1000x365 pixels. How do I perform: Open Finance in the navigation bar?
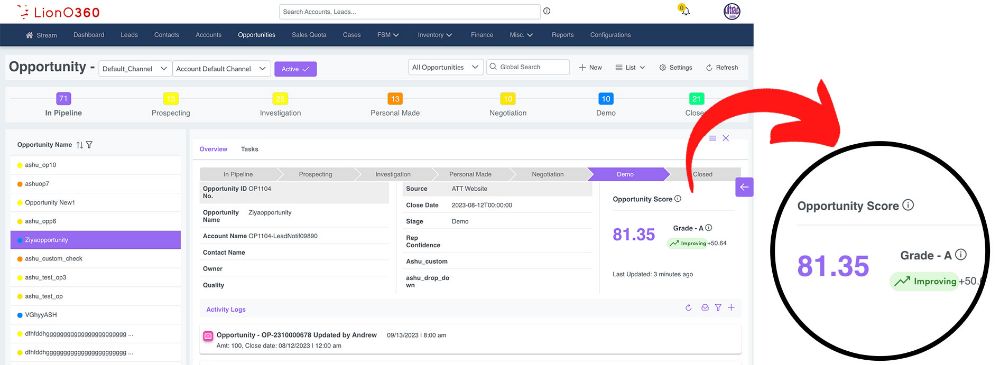(x=482, y=35)
